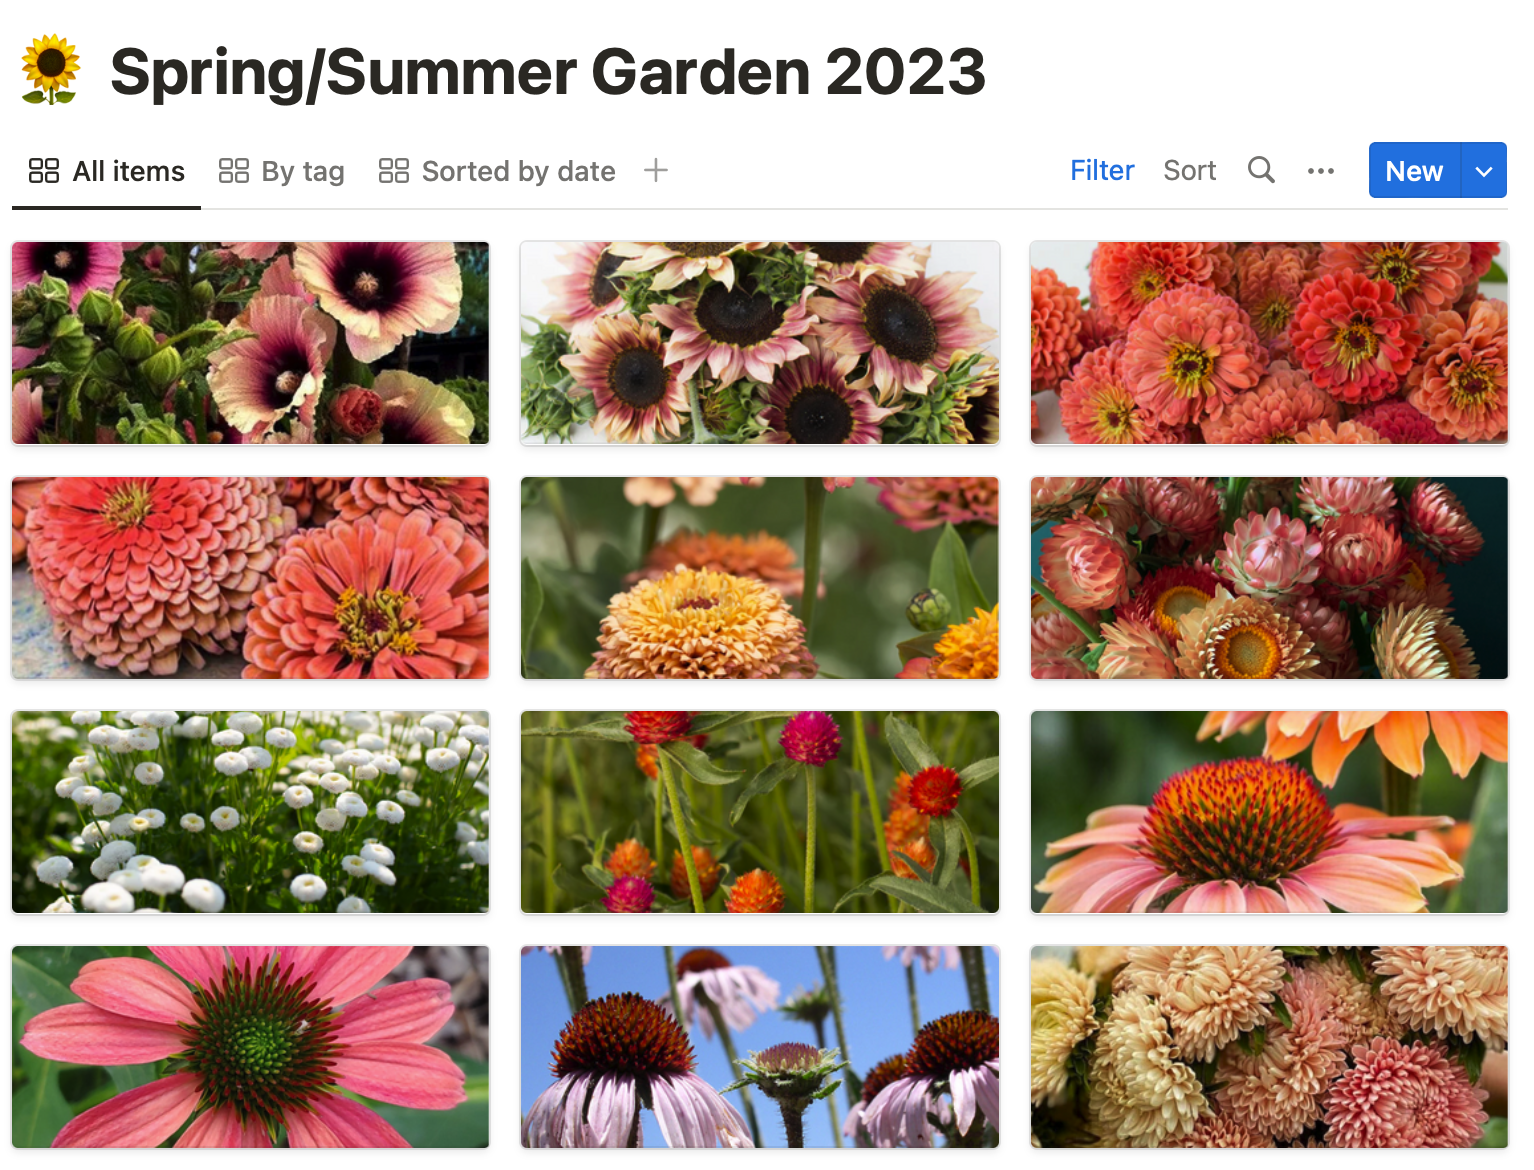Click the gallery icon beside All items
The width and height of the screenshot is (1534, 1170).
click(x=44, y=171)
